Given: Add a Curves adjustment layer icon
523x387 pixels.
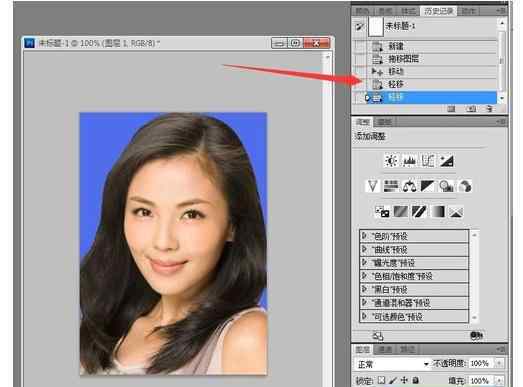Looking at the screenshot, I should [x=428, y=161].
